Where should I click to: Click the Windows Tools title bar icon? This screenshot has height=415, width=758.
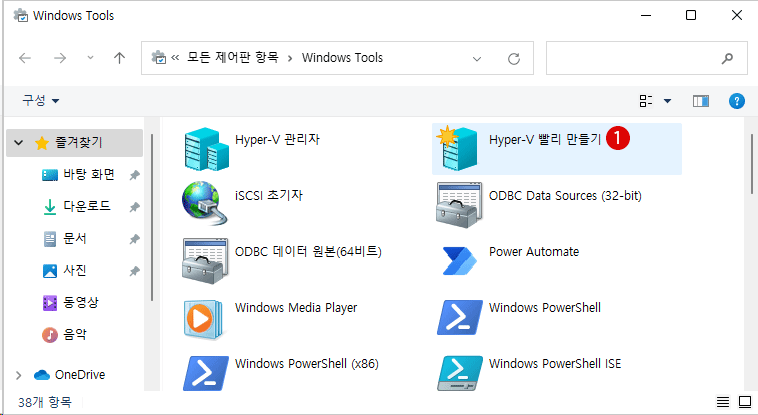click(x=21, y=15)
